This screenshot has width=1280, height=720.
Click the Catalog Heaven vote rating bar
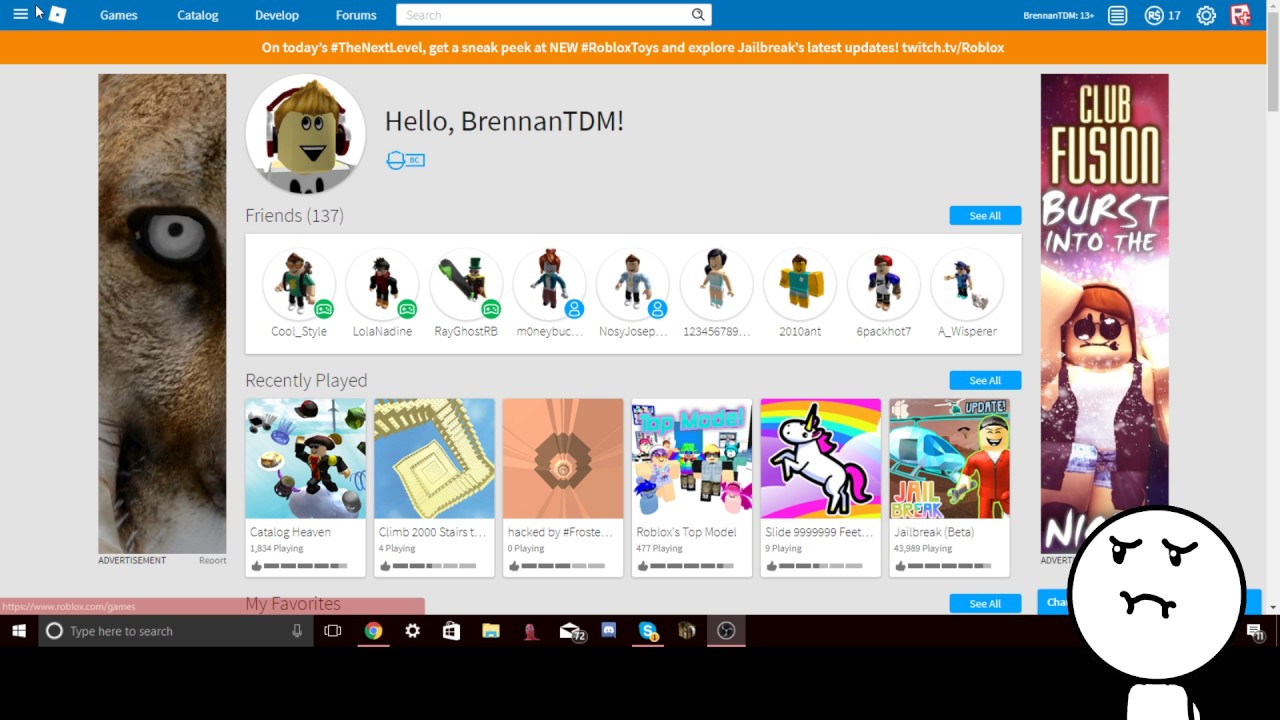pos(299,566)
